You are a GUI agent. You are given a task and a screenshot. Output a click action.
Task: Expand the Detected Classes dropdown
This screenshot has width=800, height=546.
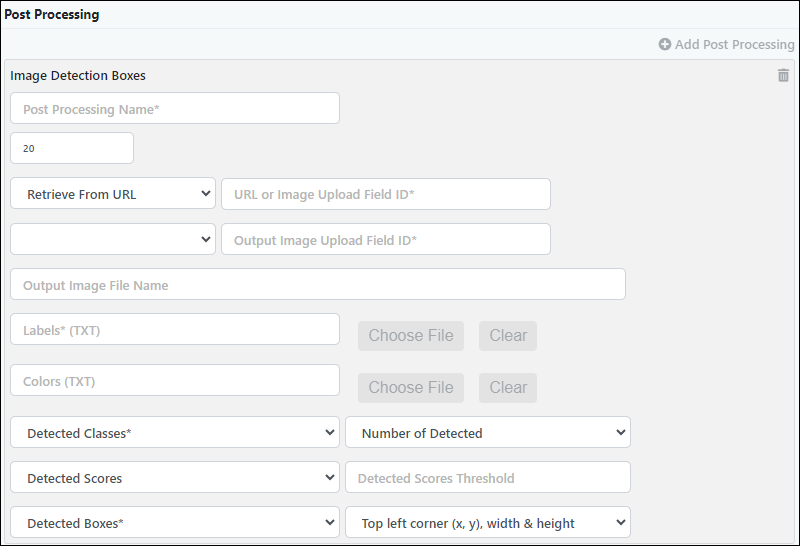coord(175,432)
